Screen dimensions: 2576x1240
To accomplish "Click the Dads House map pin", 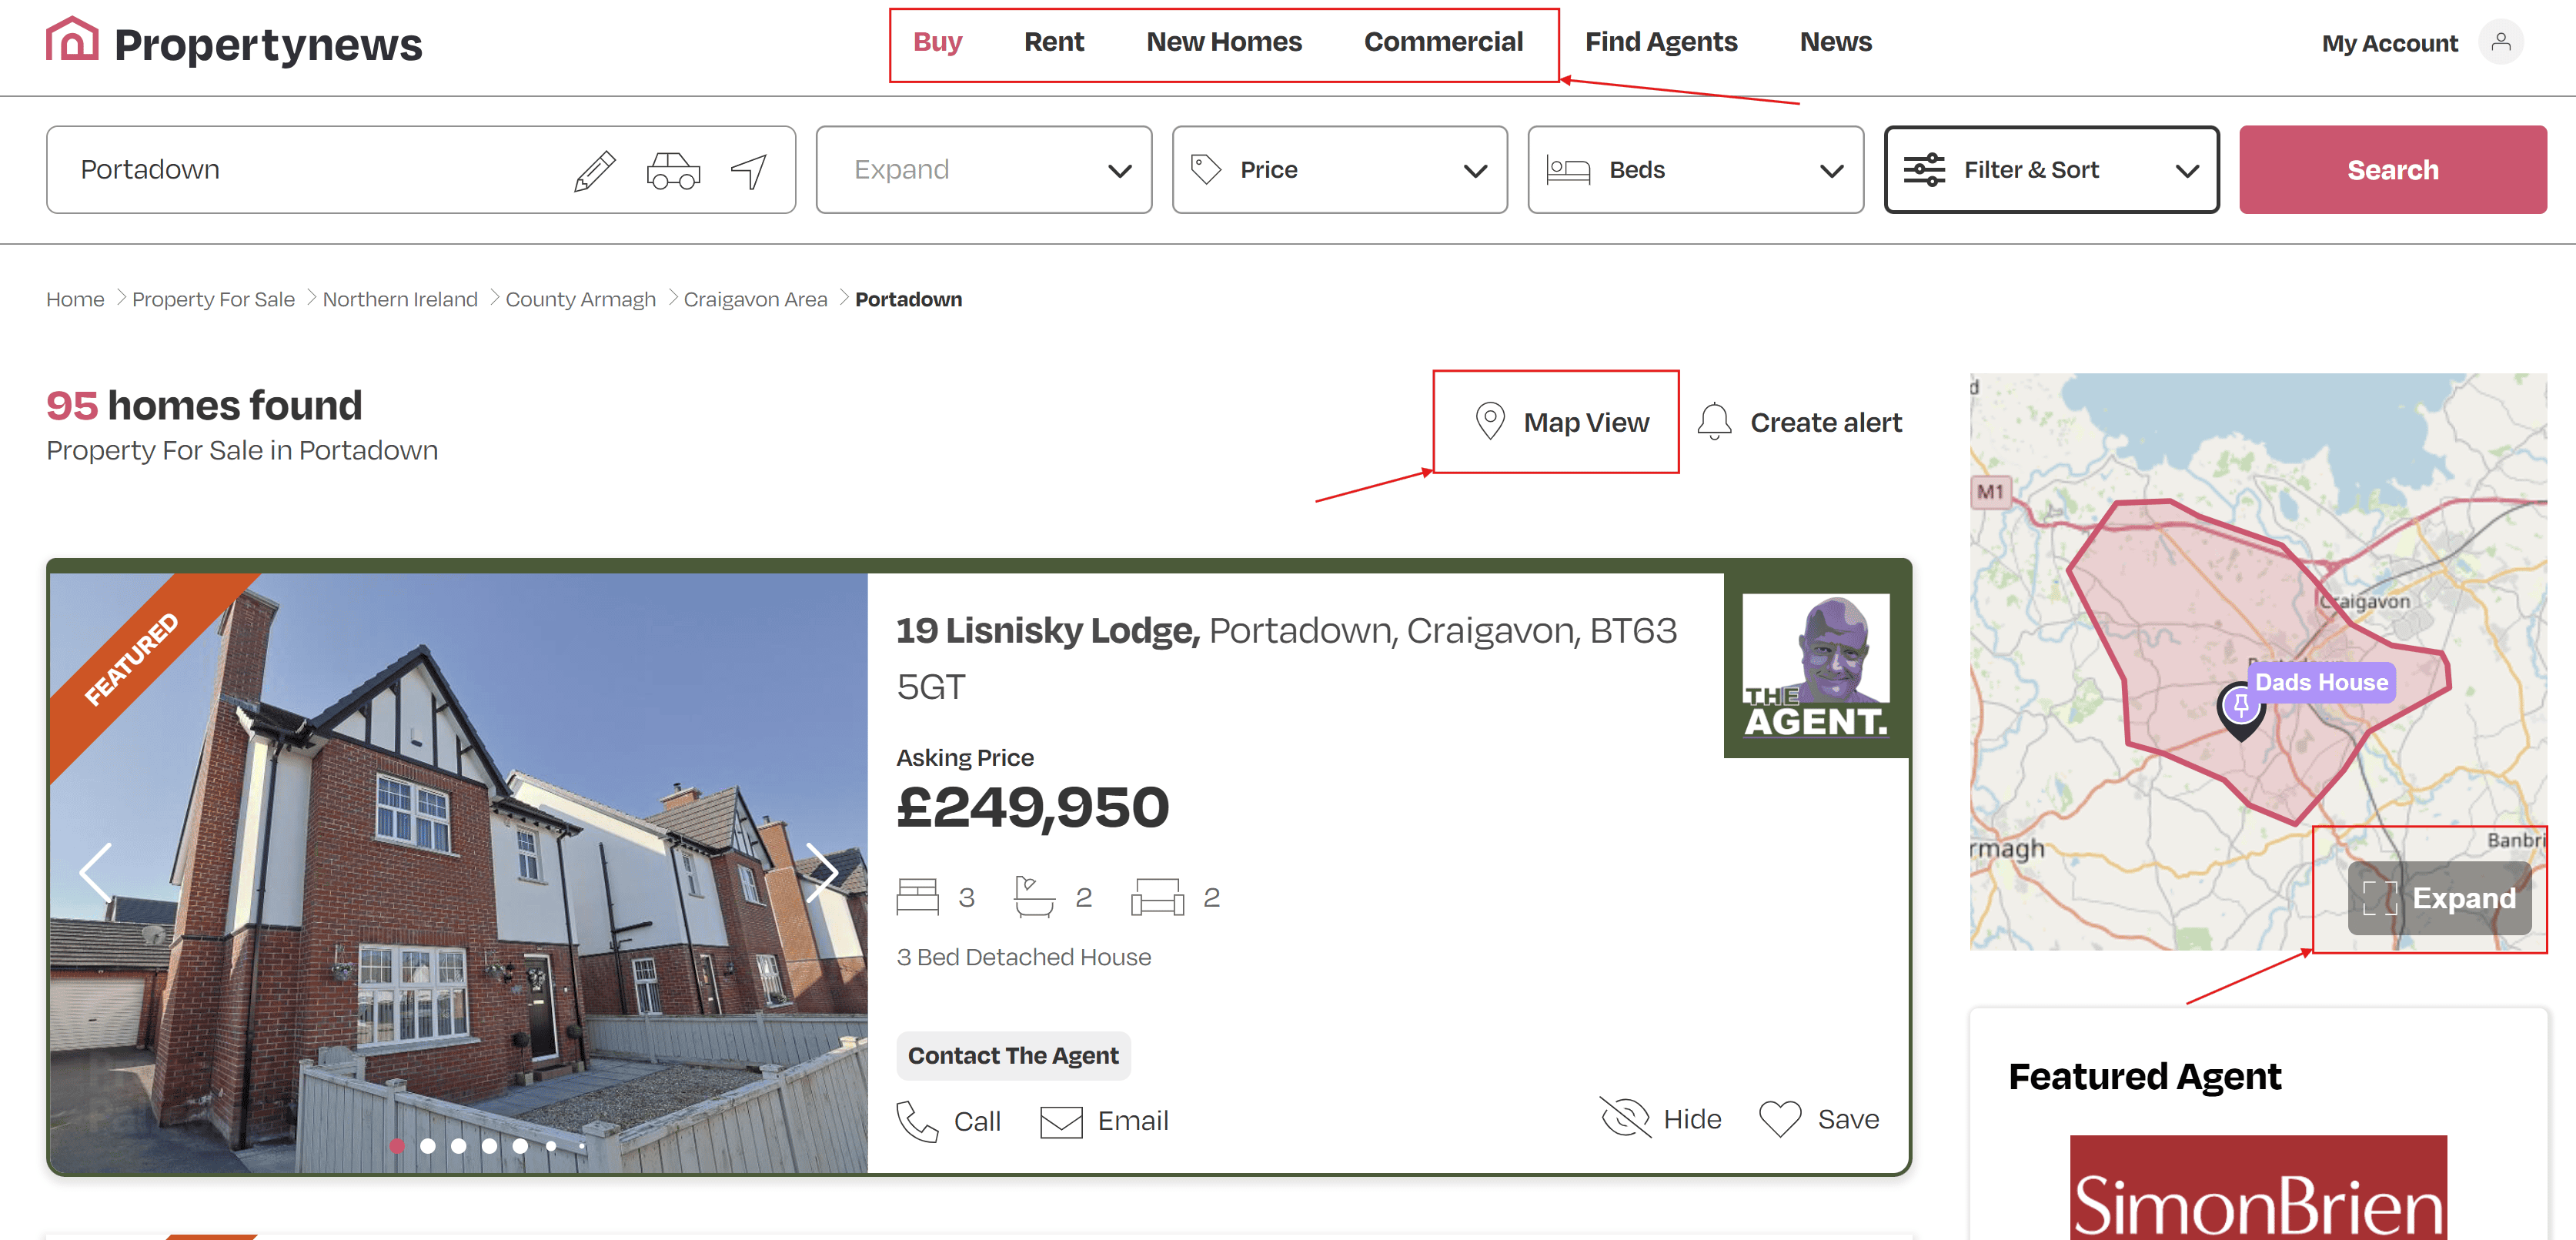I will pyautogui.click(x=2241, y=711).
